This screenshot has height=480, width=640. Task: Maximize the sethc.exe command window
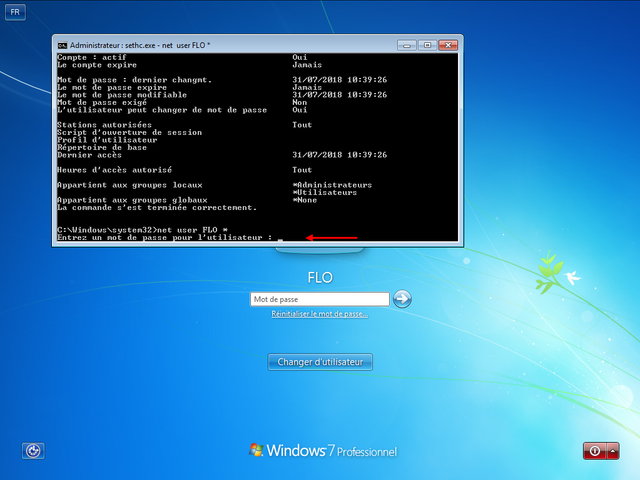click(x=427, y=45)
